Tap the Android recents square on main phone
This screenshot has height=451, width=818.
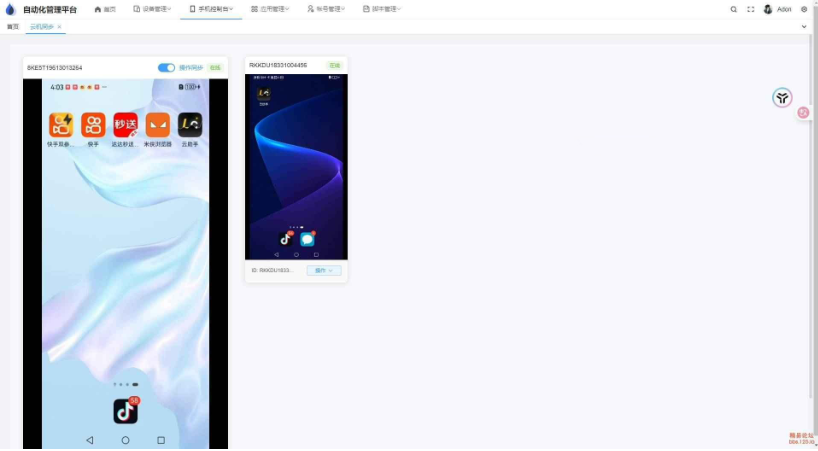pyautogui.click(x=161, y=440)
